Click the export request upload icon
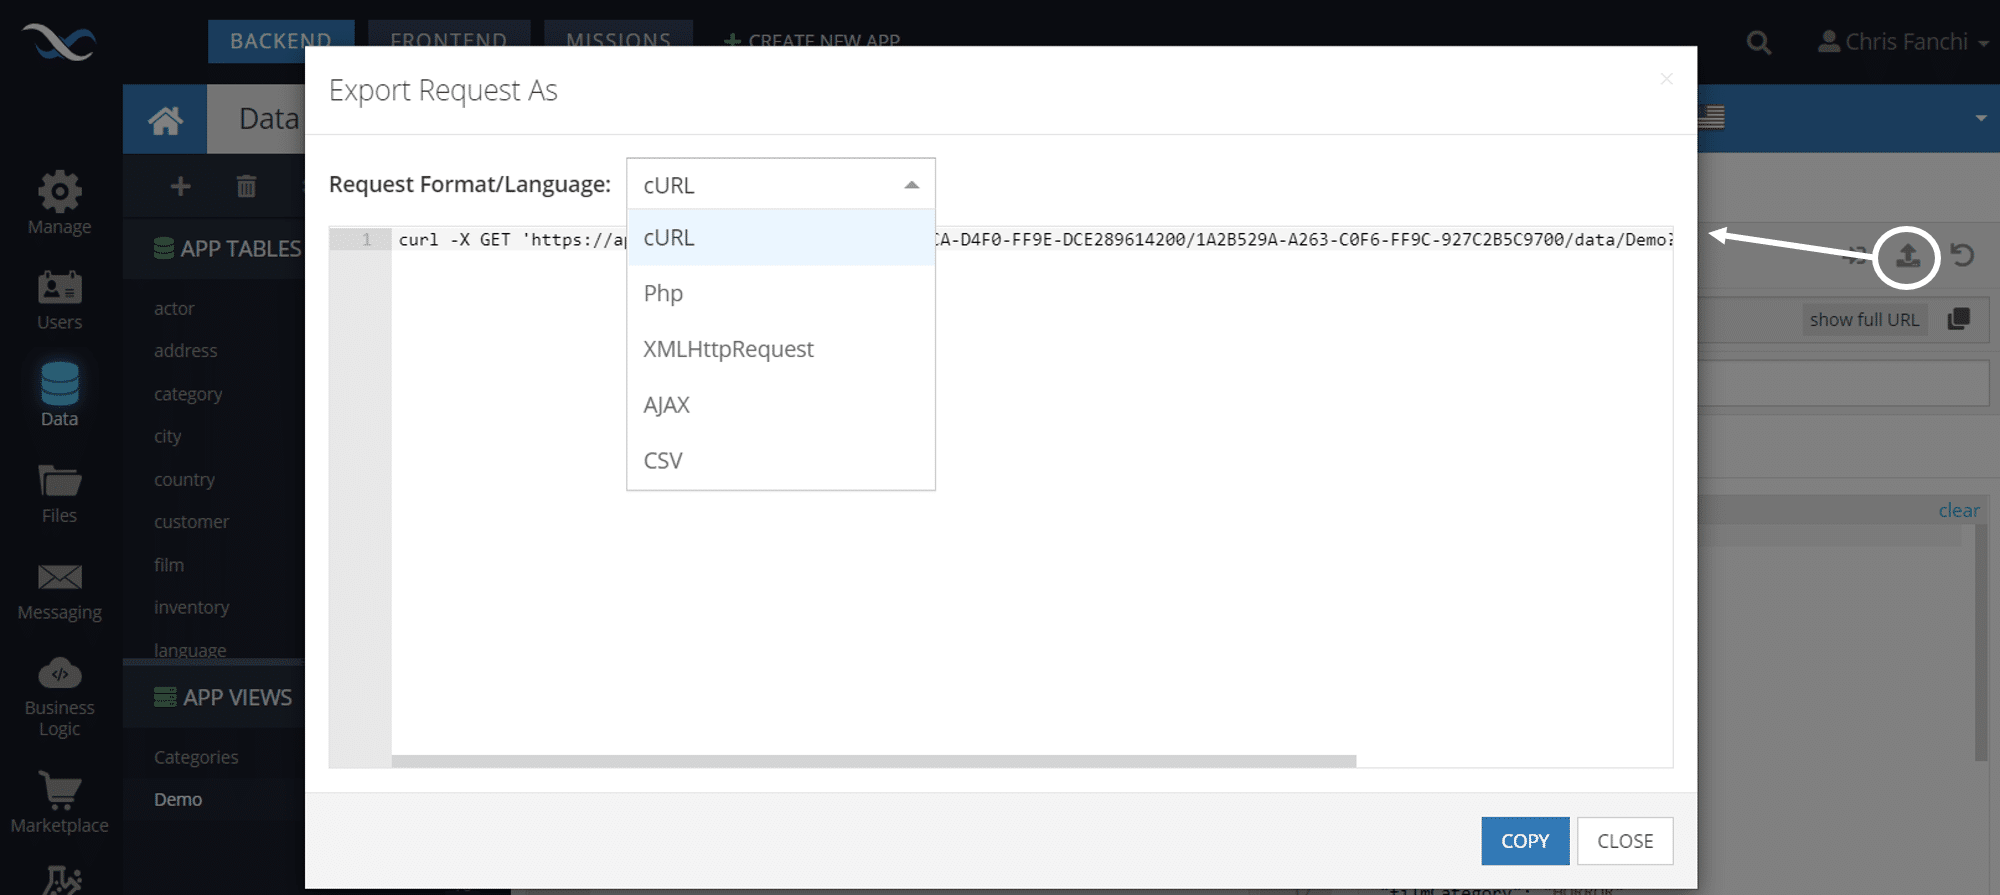 1907,256
